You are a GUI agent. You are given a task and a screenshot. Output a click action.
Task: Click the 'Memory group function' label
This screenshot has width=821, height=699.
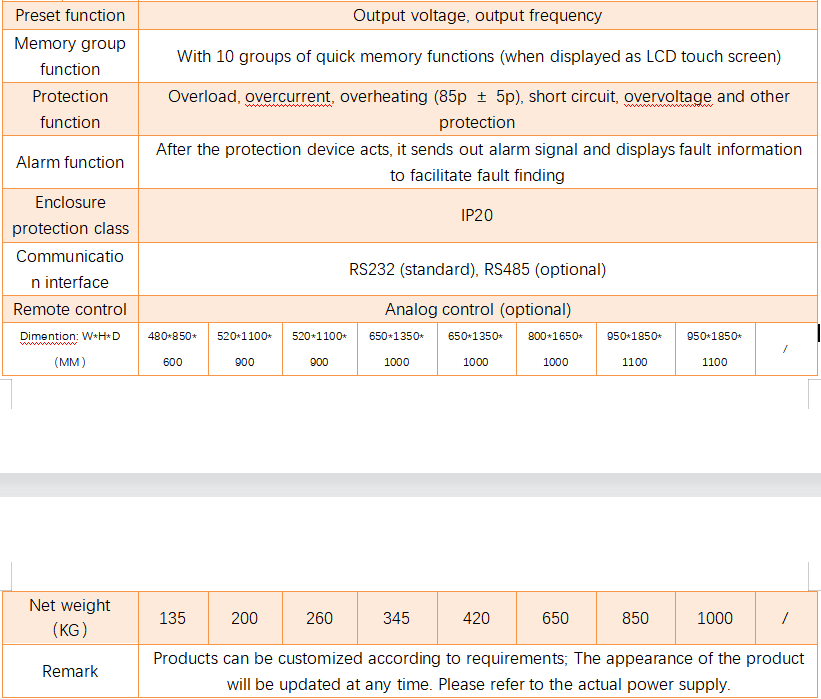(x=70, y=56)
